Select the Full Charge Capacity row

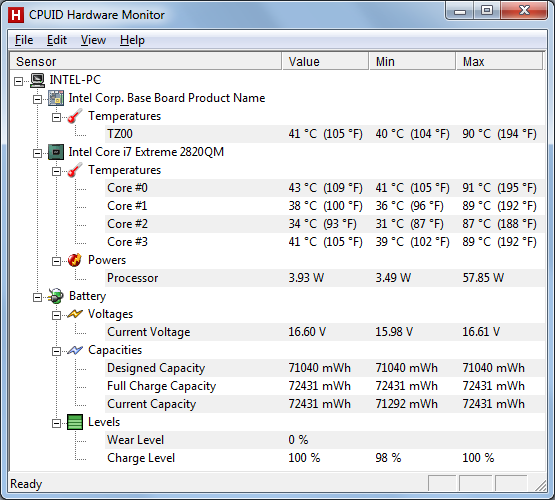point(325,386)
